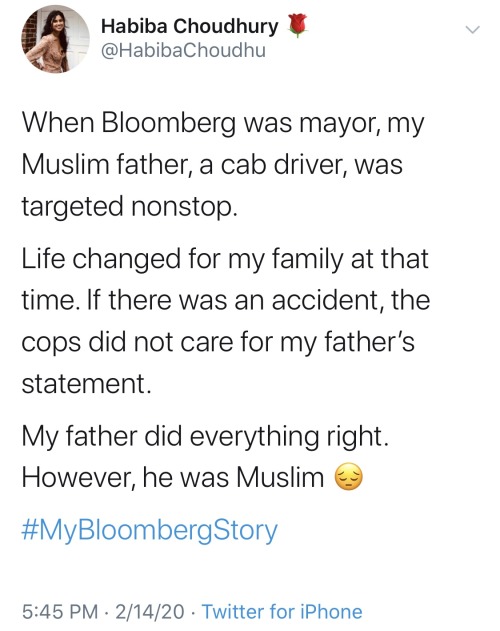The image size is (500, 631).
Task: Click the single word 'statement.'
Action: click(x=87, y=384)
